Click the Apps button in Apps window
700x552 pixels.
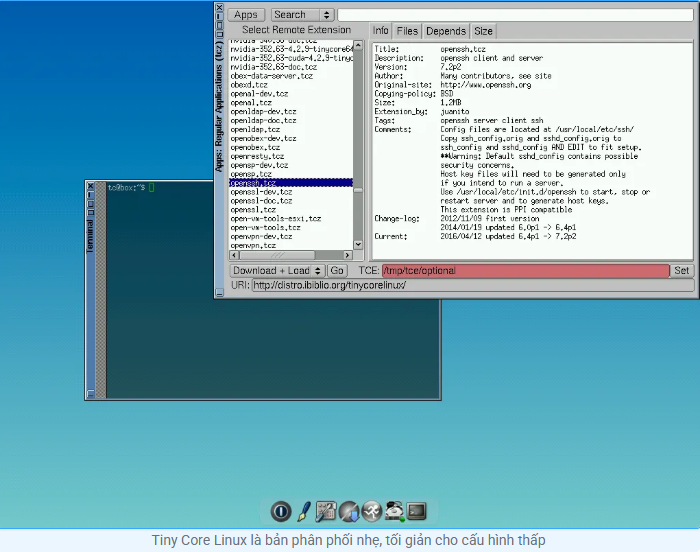[x=246, y=15]
